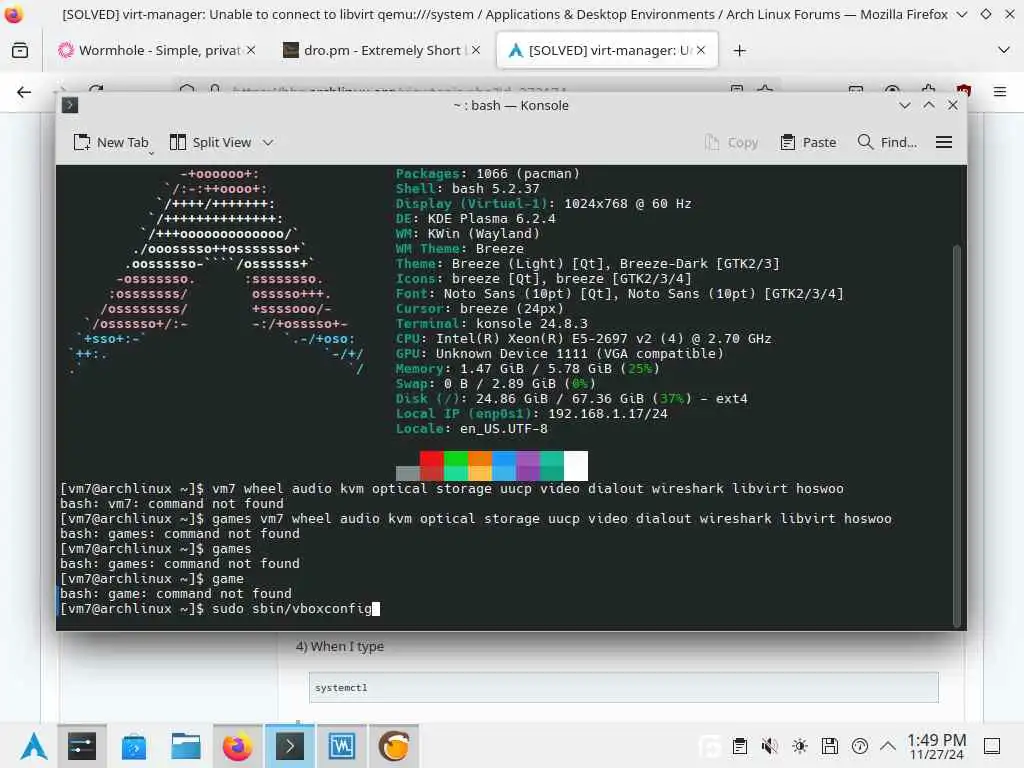Open the updates/network circular tray icon
The height and width of the screenshot is (768, 1024).
tap(859, 746)
